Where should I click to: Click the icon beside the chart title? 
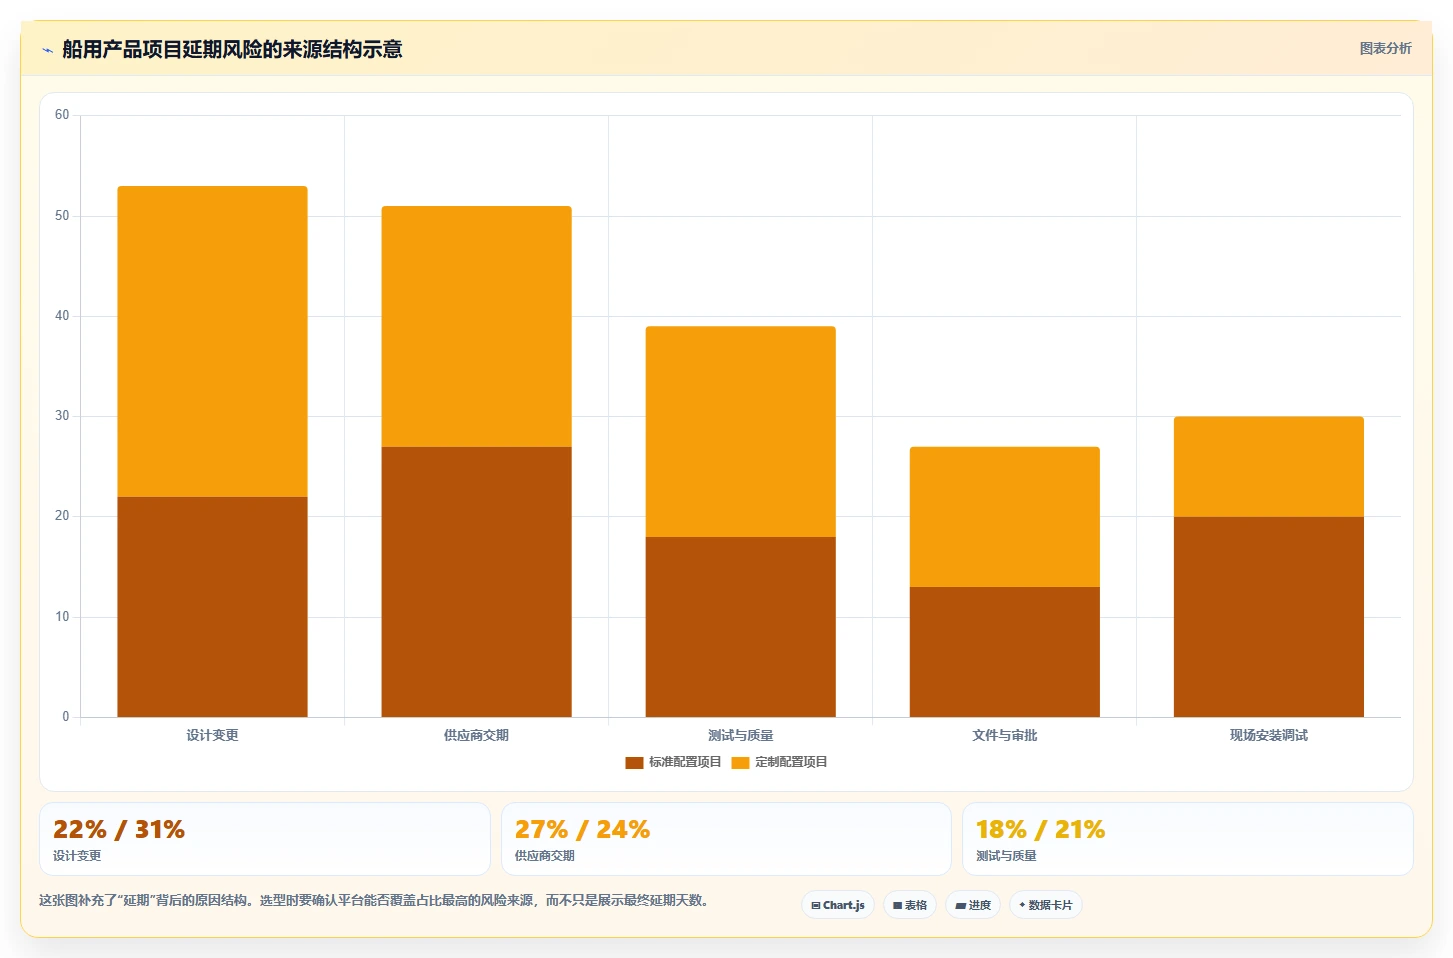(x=47, y=50)
